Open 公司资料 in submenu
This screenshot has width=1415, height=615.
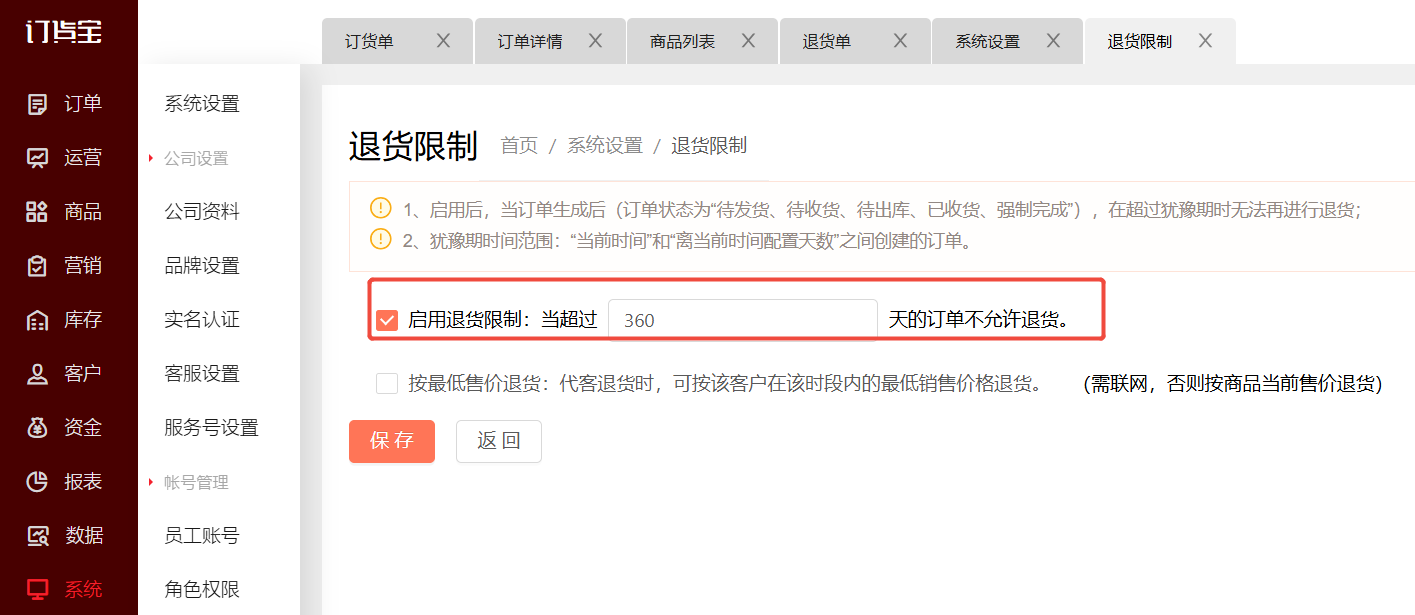point(202,212)
